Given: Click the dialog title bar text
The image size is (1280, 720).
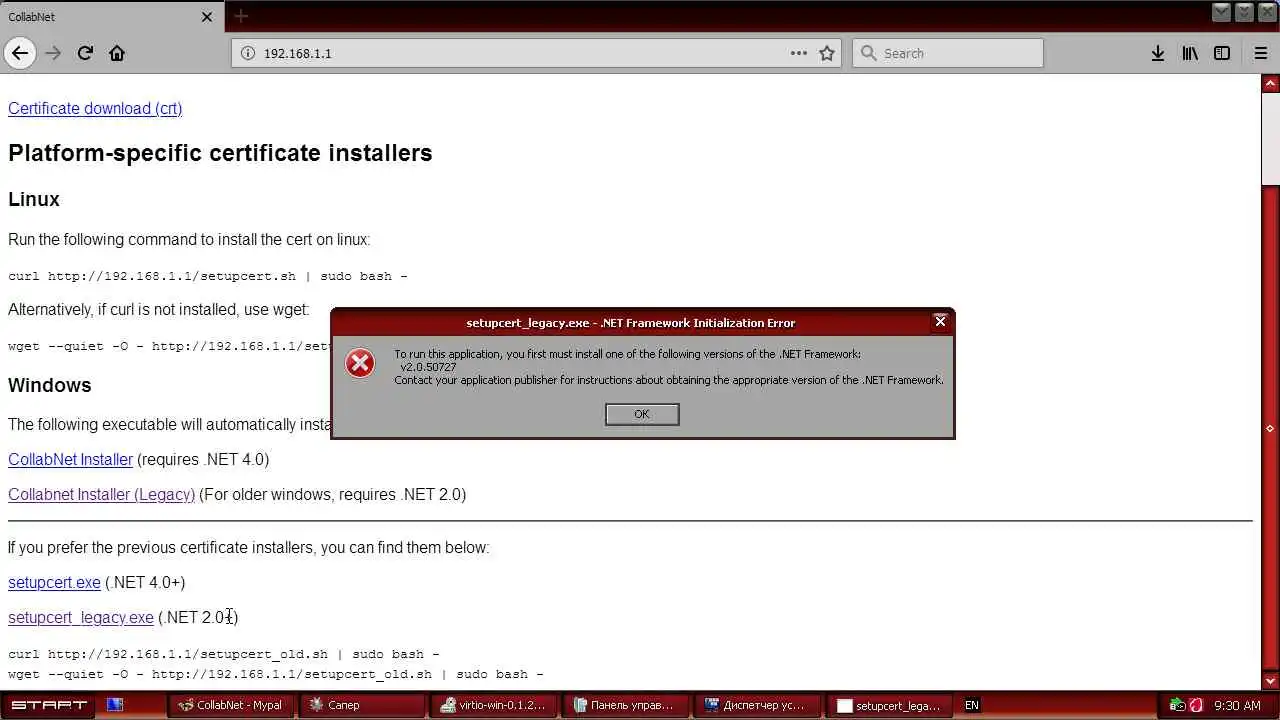Looking at the screenshot, I should [x=631, y=323].
